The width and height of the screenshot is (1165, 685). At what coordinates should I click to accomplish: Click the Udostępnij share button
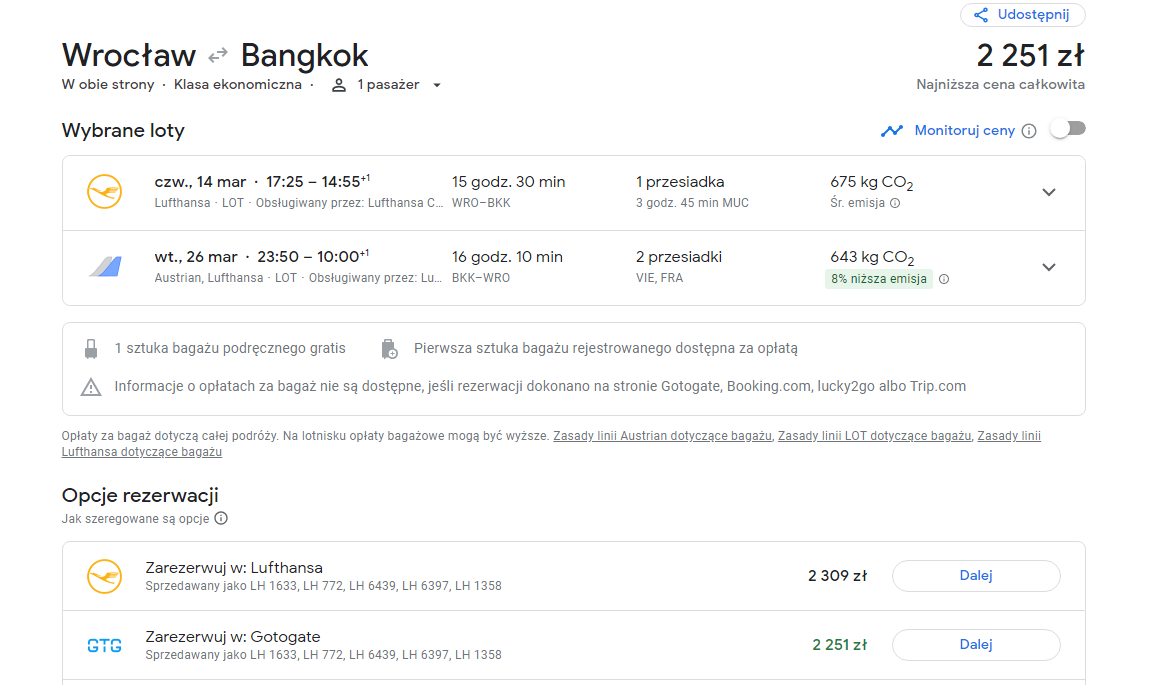[1022, 15]
